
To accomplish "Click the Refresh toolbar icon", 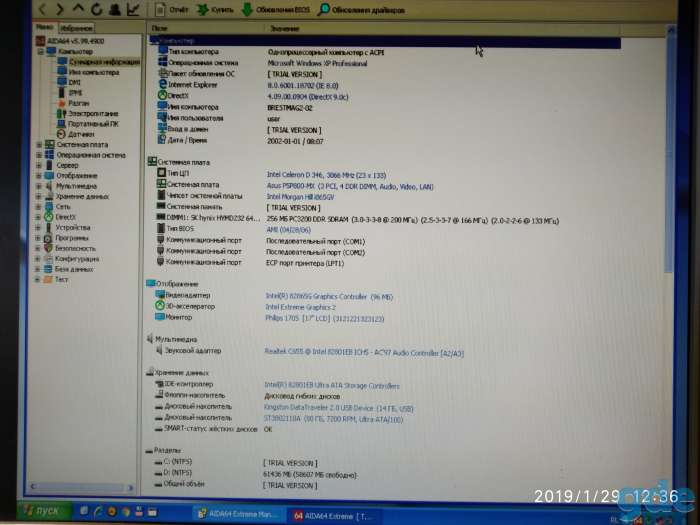I will tap(96, 8).
